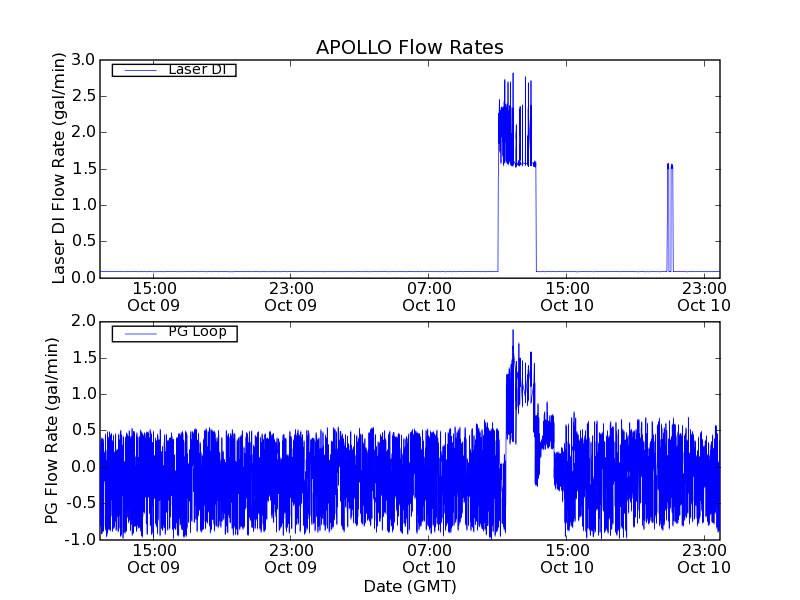This screenshot has height=600, width=800.
Task: Click the blue line sample in Laser DI legend
Action: click(x=138, y=70)
